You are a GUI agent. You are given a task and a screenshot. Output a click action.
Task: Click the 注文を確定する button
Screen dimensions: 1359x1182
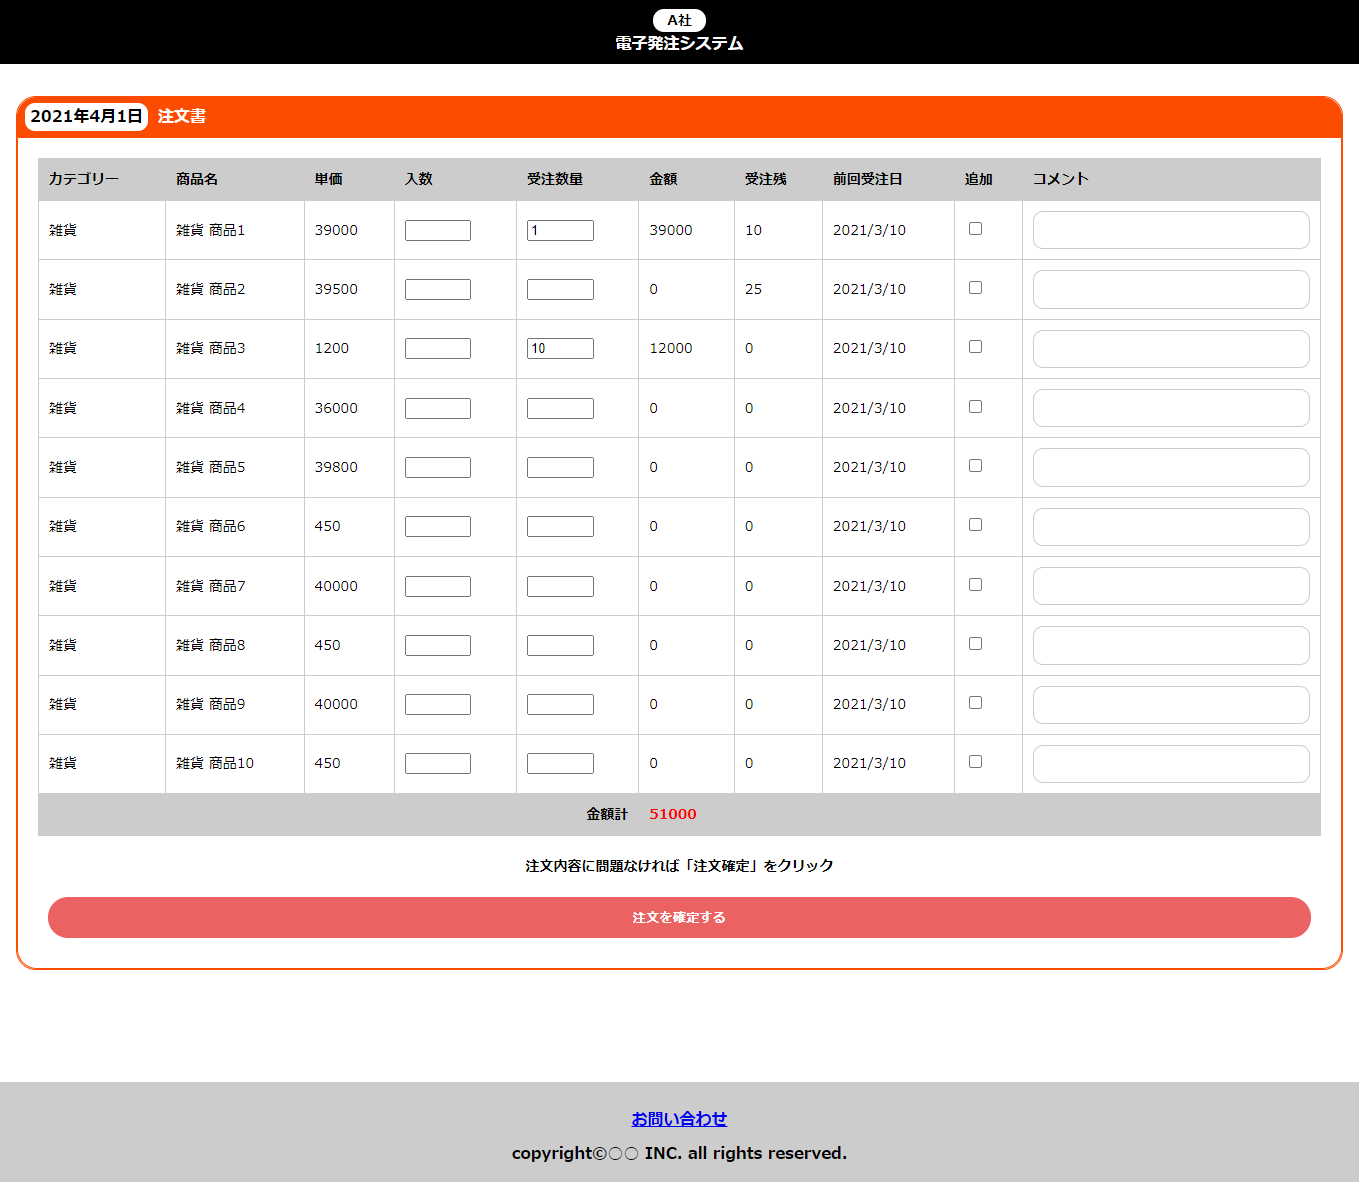click(679, 917)
